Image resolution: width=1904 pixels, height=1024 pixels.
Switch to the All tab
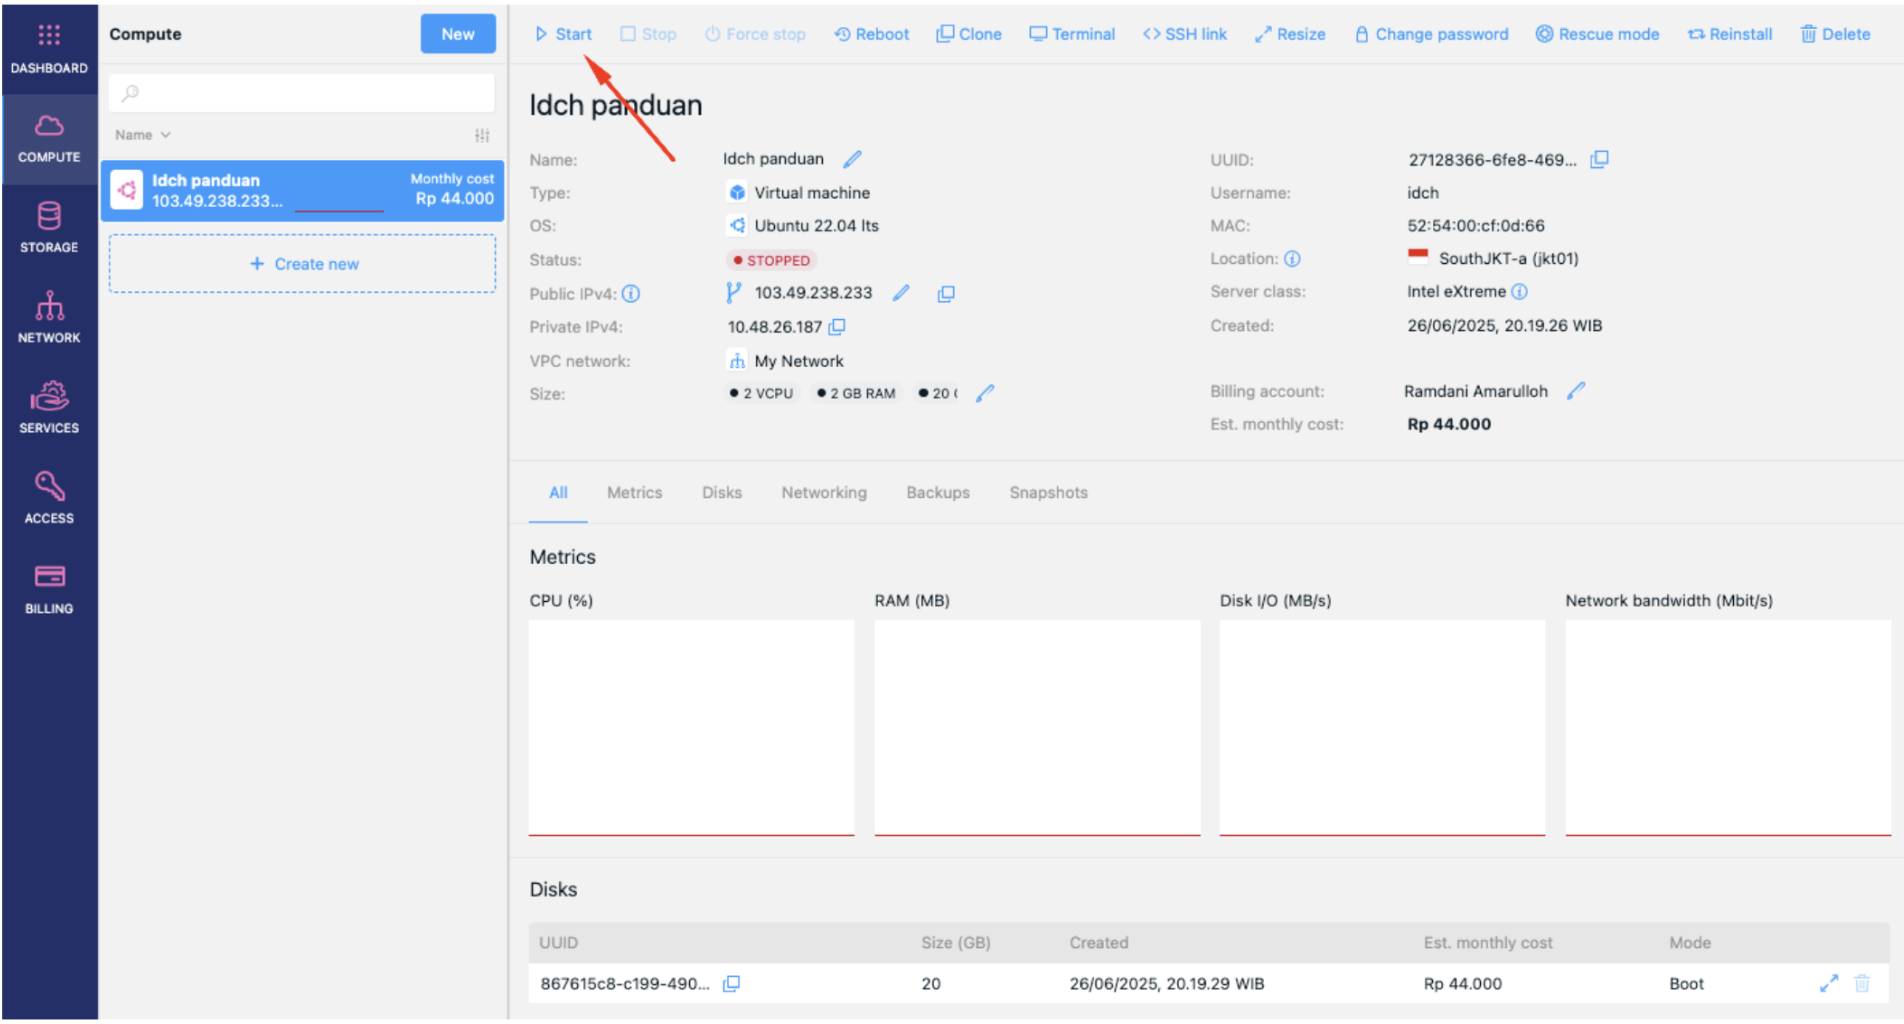pos(558,493)
